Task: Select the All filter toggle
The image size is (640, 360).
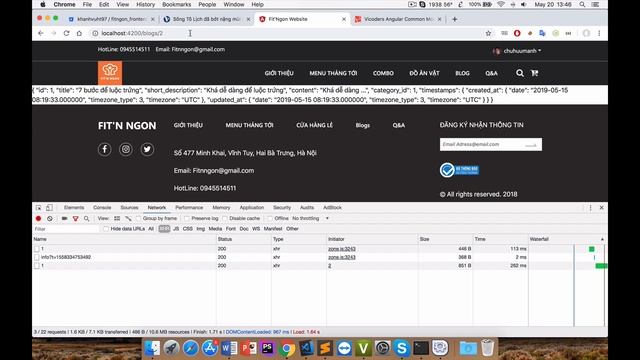Action: tap(151, 229)
